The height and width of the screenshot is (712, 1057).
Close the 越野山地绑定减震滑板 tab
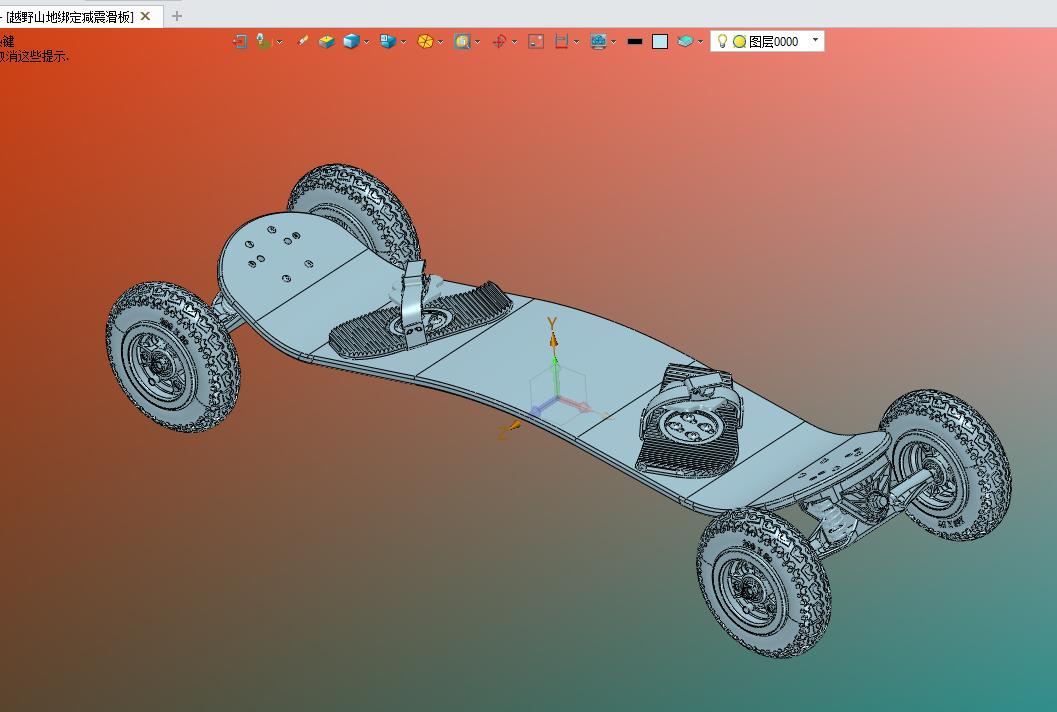(x=145, y=16)
